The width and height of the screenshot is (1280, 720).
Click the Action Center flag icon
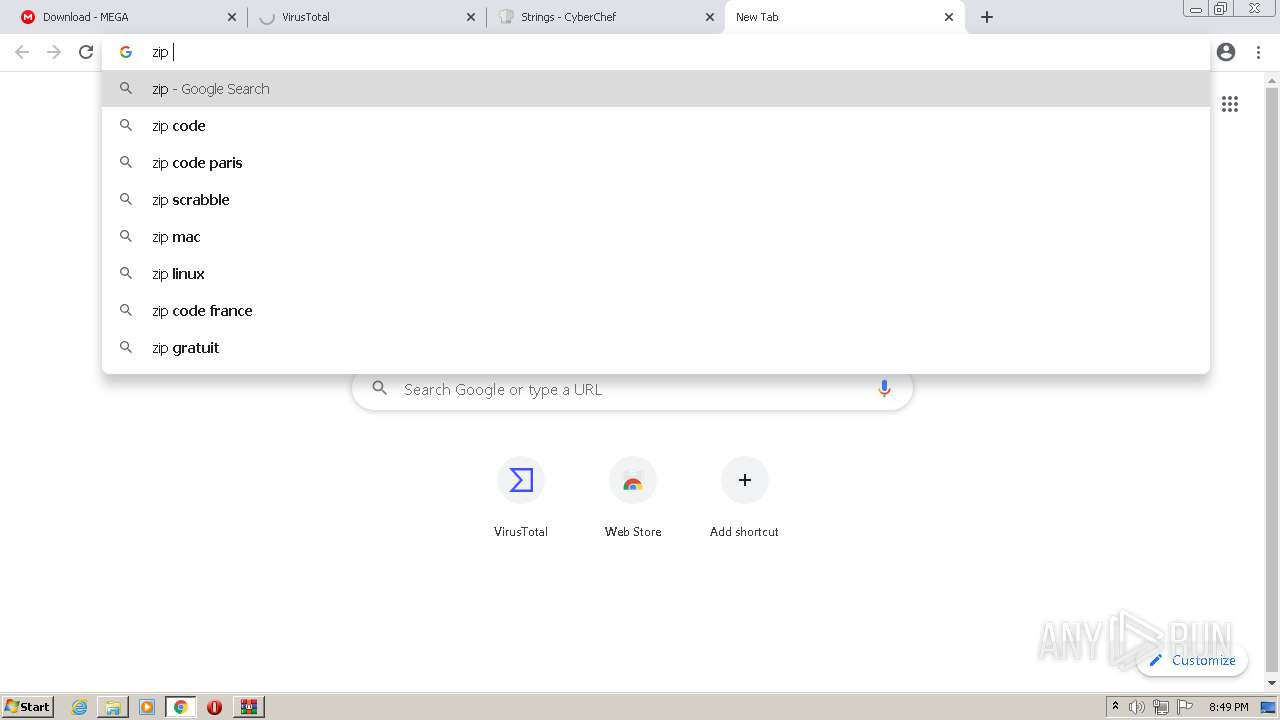pyautogui.click(x=1185, y=707)
